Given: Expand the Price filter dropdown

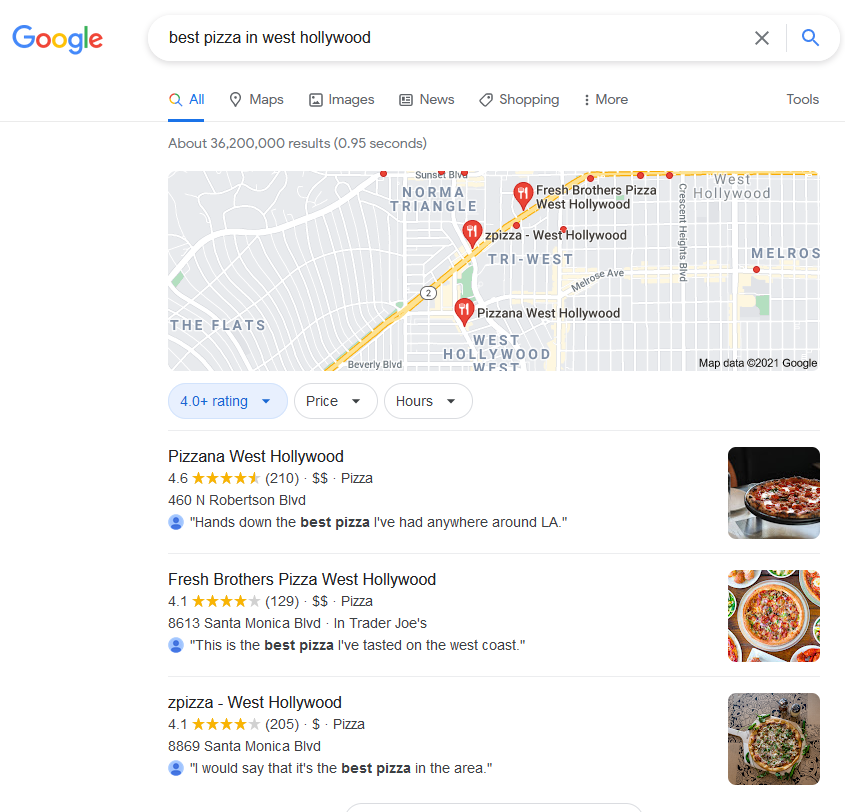Looking at the screenshot, I should coord(335,401).
